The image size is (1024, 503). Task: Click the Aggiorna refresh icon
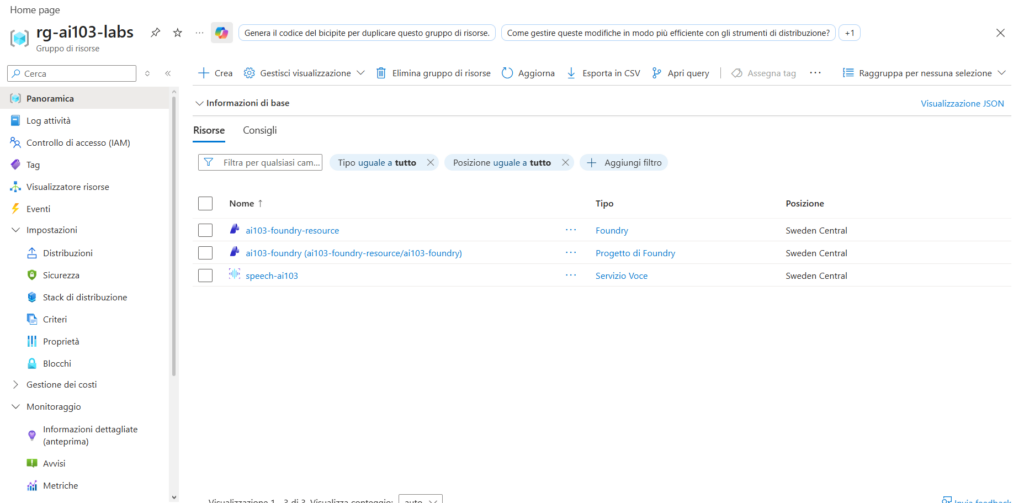point(507,73)
